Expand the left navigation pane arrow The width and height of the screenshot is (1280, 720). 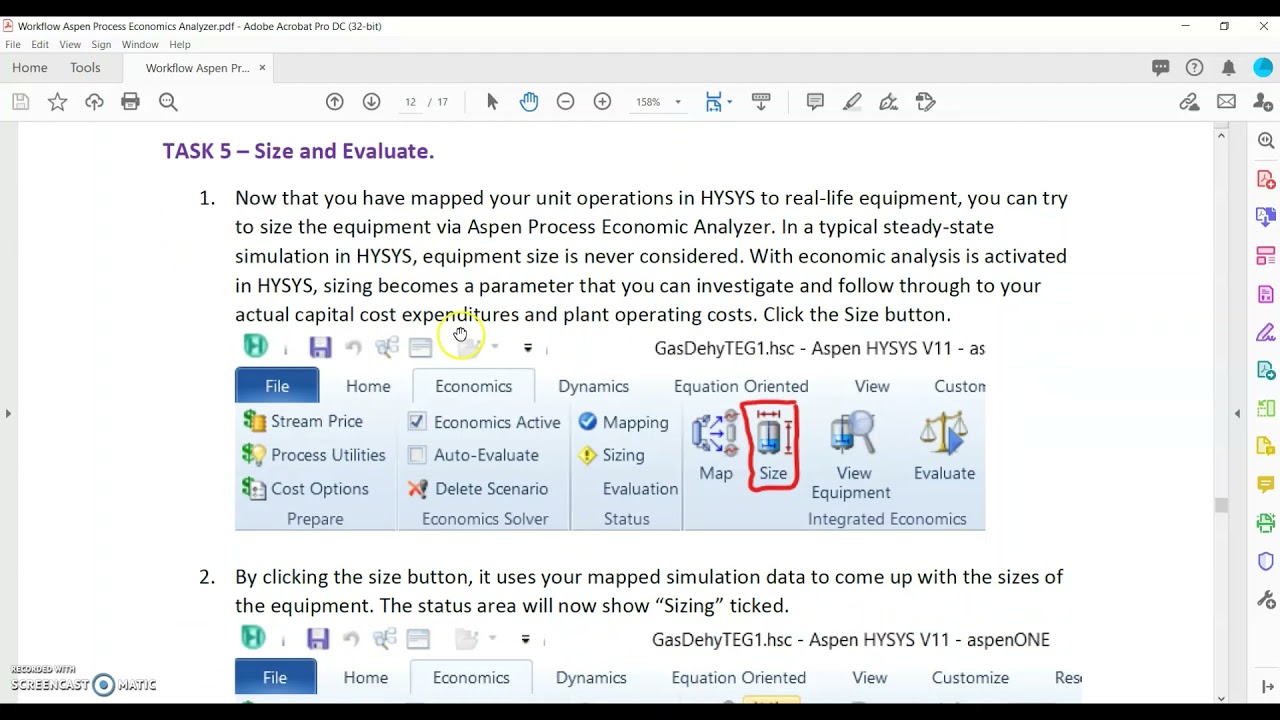[8, 413]
